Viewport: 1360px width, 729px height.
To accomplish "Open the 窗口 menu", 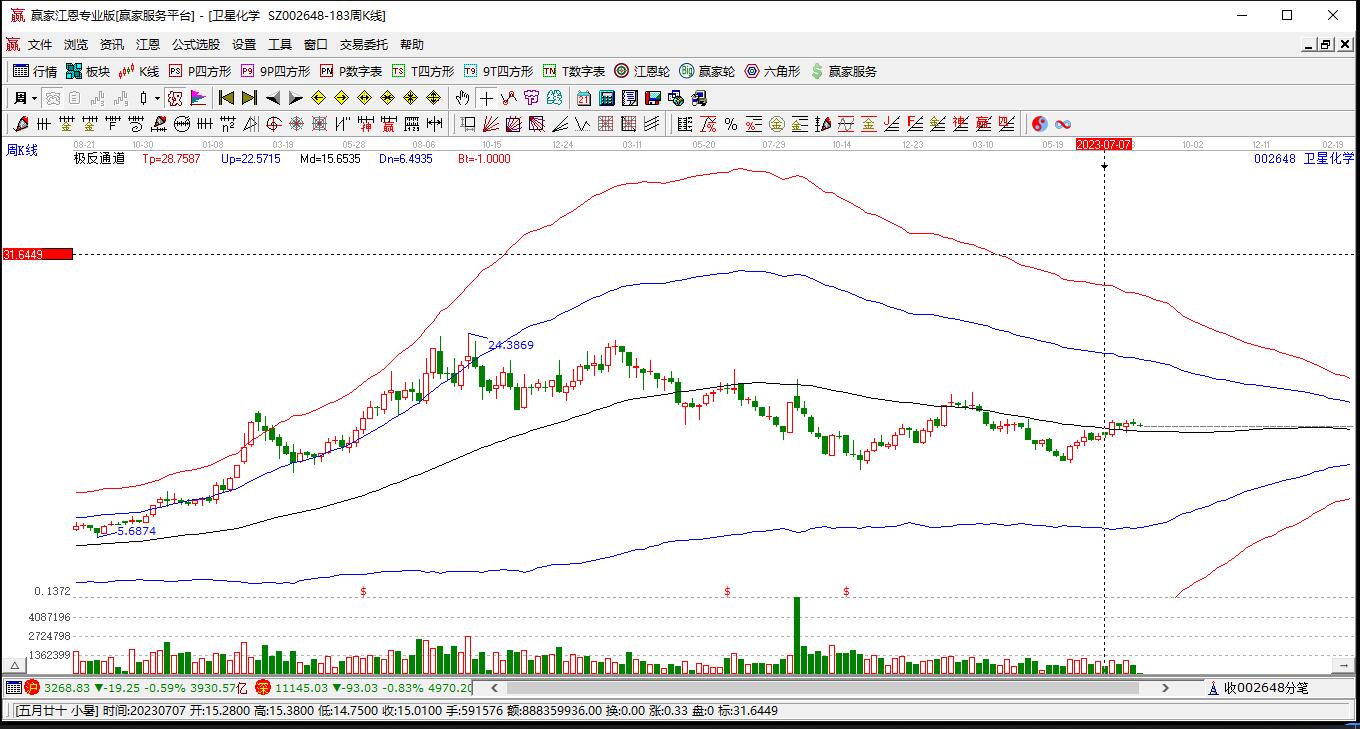I will 316,44.
